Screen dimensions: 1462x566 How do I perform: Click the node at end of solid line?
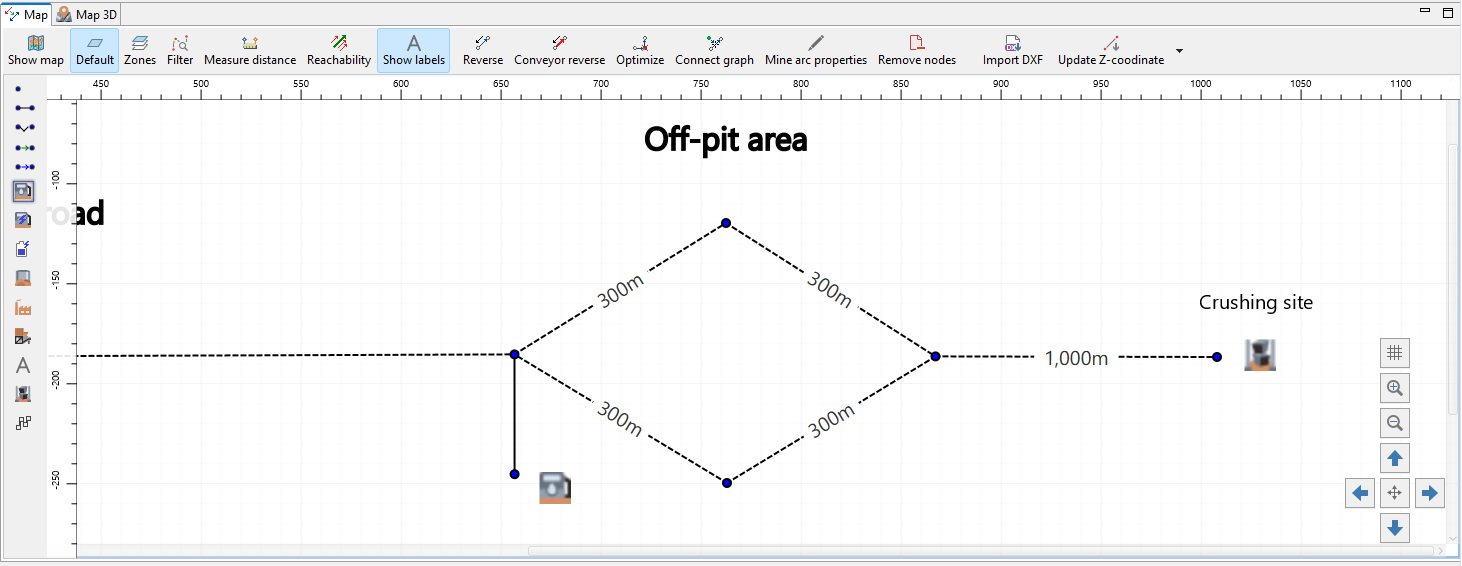[x=514, y=474]
